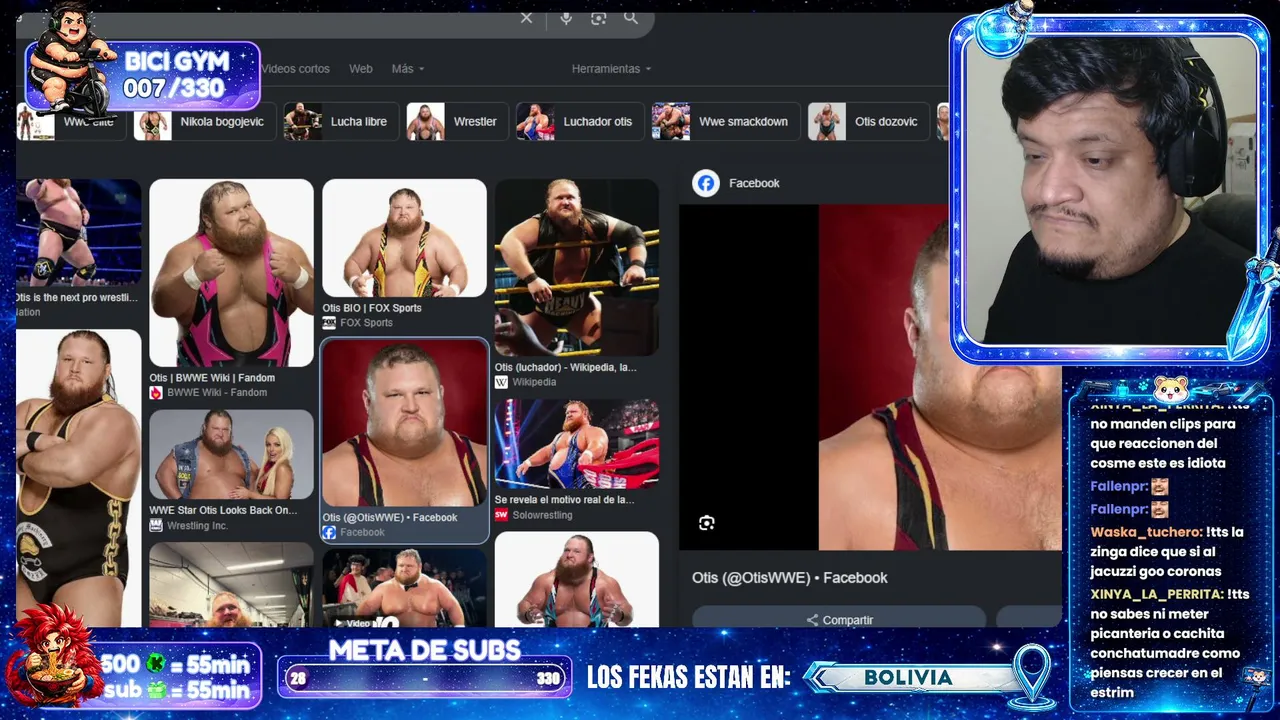Open the video thumbnail of Otis with the bow tie
This screenshot has width=1280, height=720.
click(404, 588)
